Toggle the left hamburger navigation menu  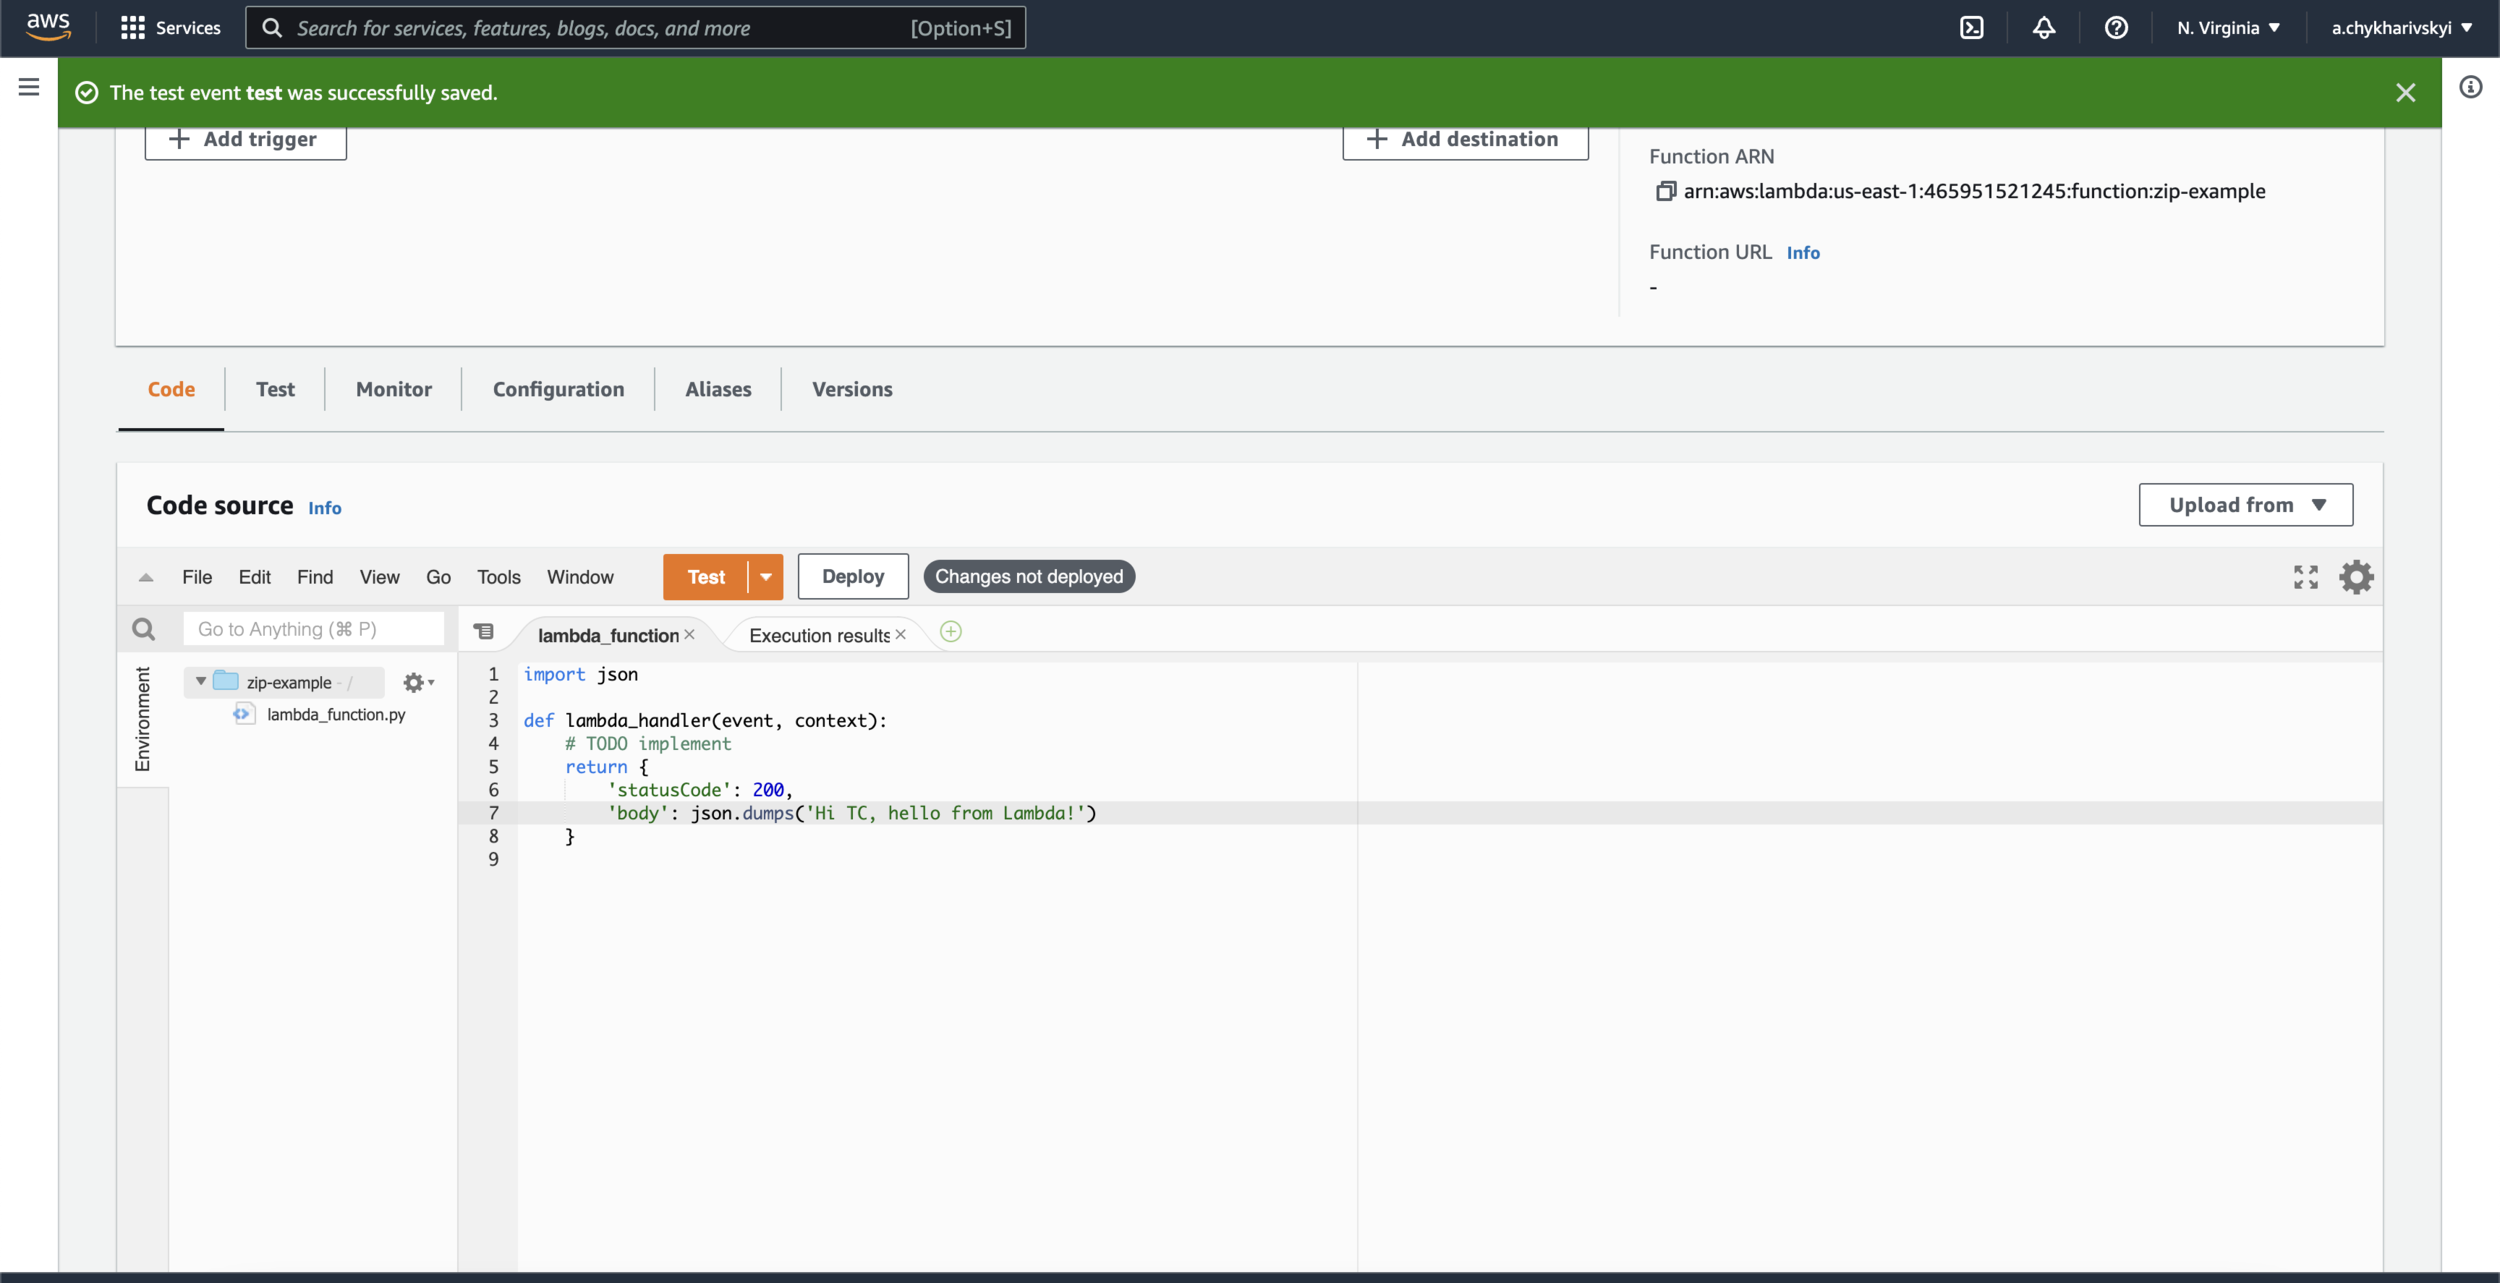(x=29, y=88)
